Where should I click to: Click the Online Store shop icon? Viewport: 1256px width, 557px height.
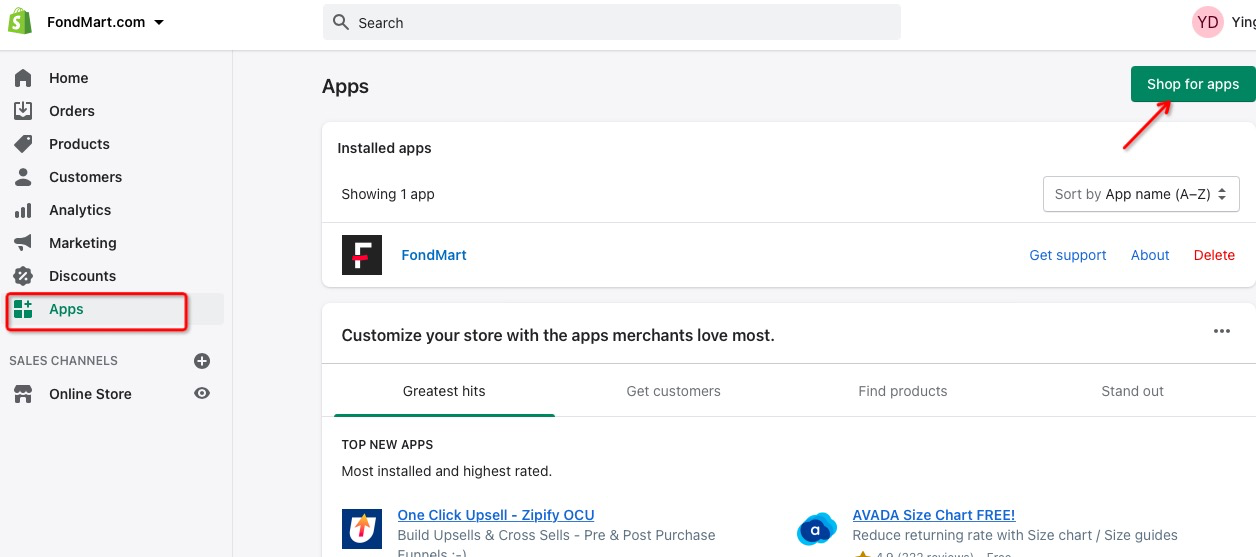tap(23, 394)
